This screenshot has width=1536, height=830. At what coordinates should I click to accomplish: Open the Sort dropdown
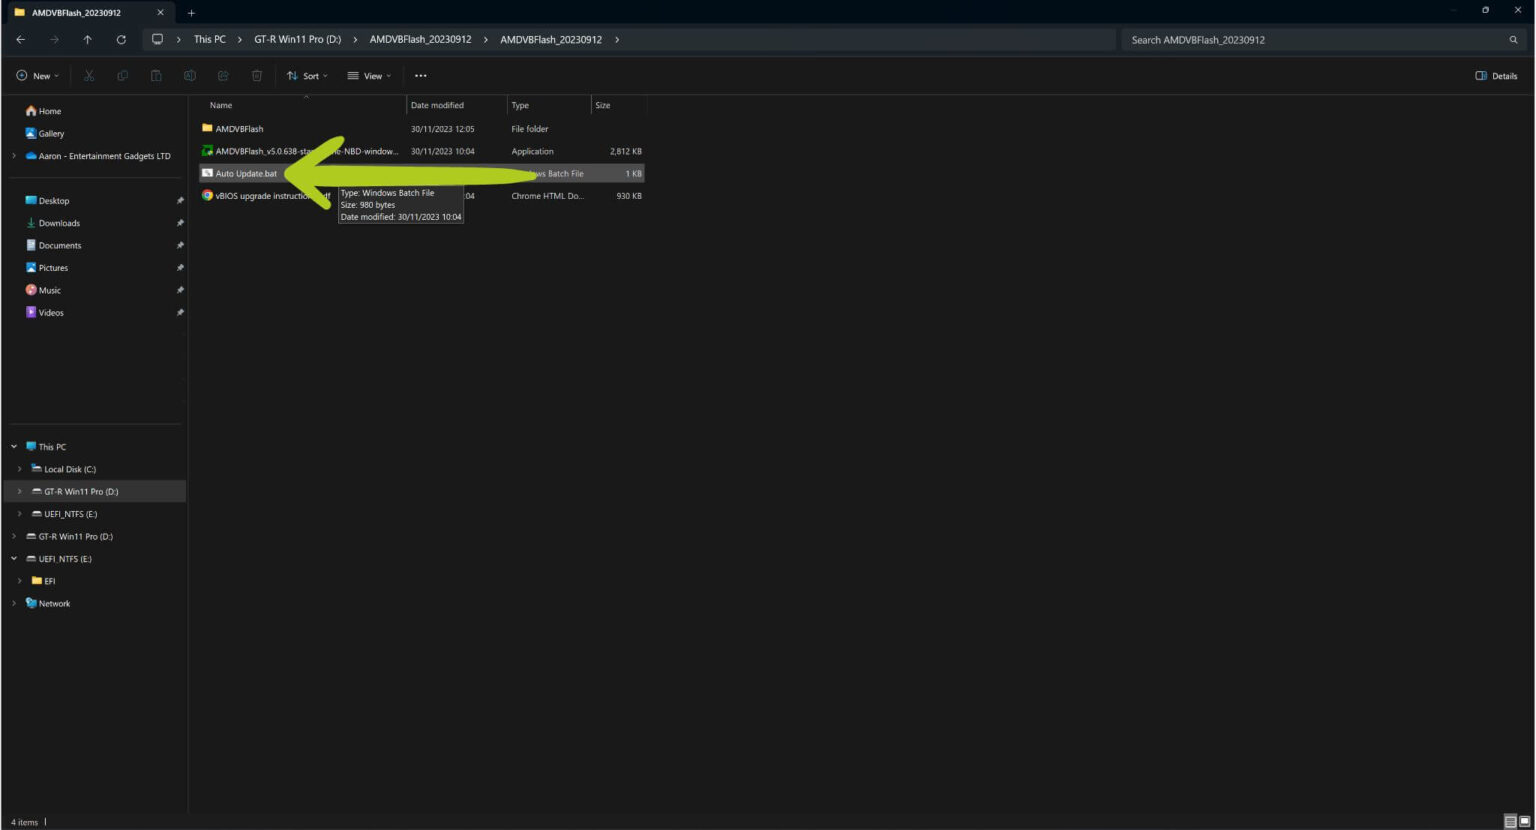coord(307,76)
